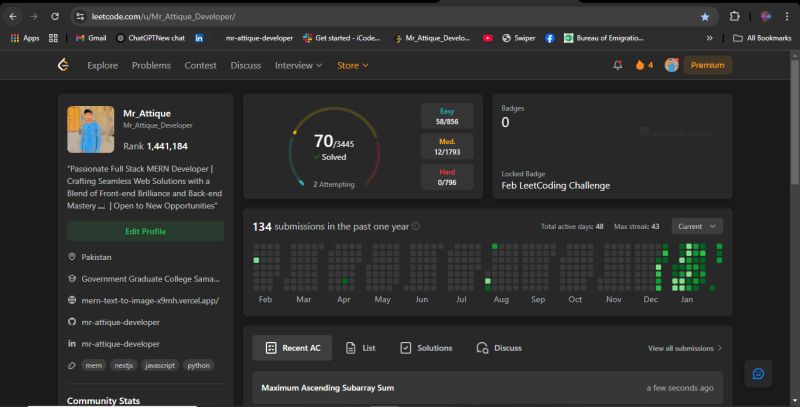Open mern-text-to-image vercel website link

coord(150,300)
